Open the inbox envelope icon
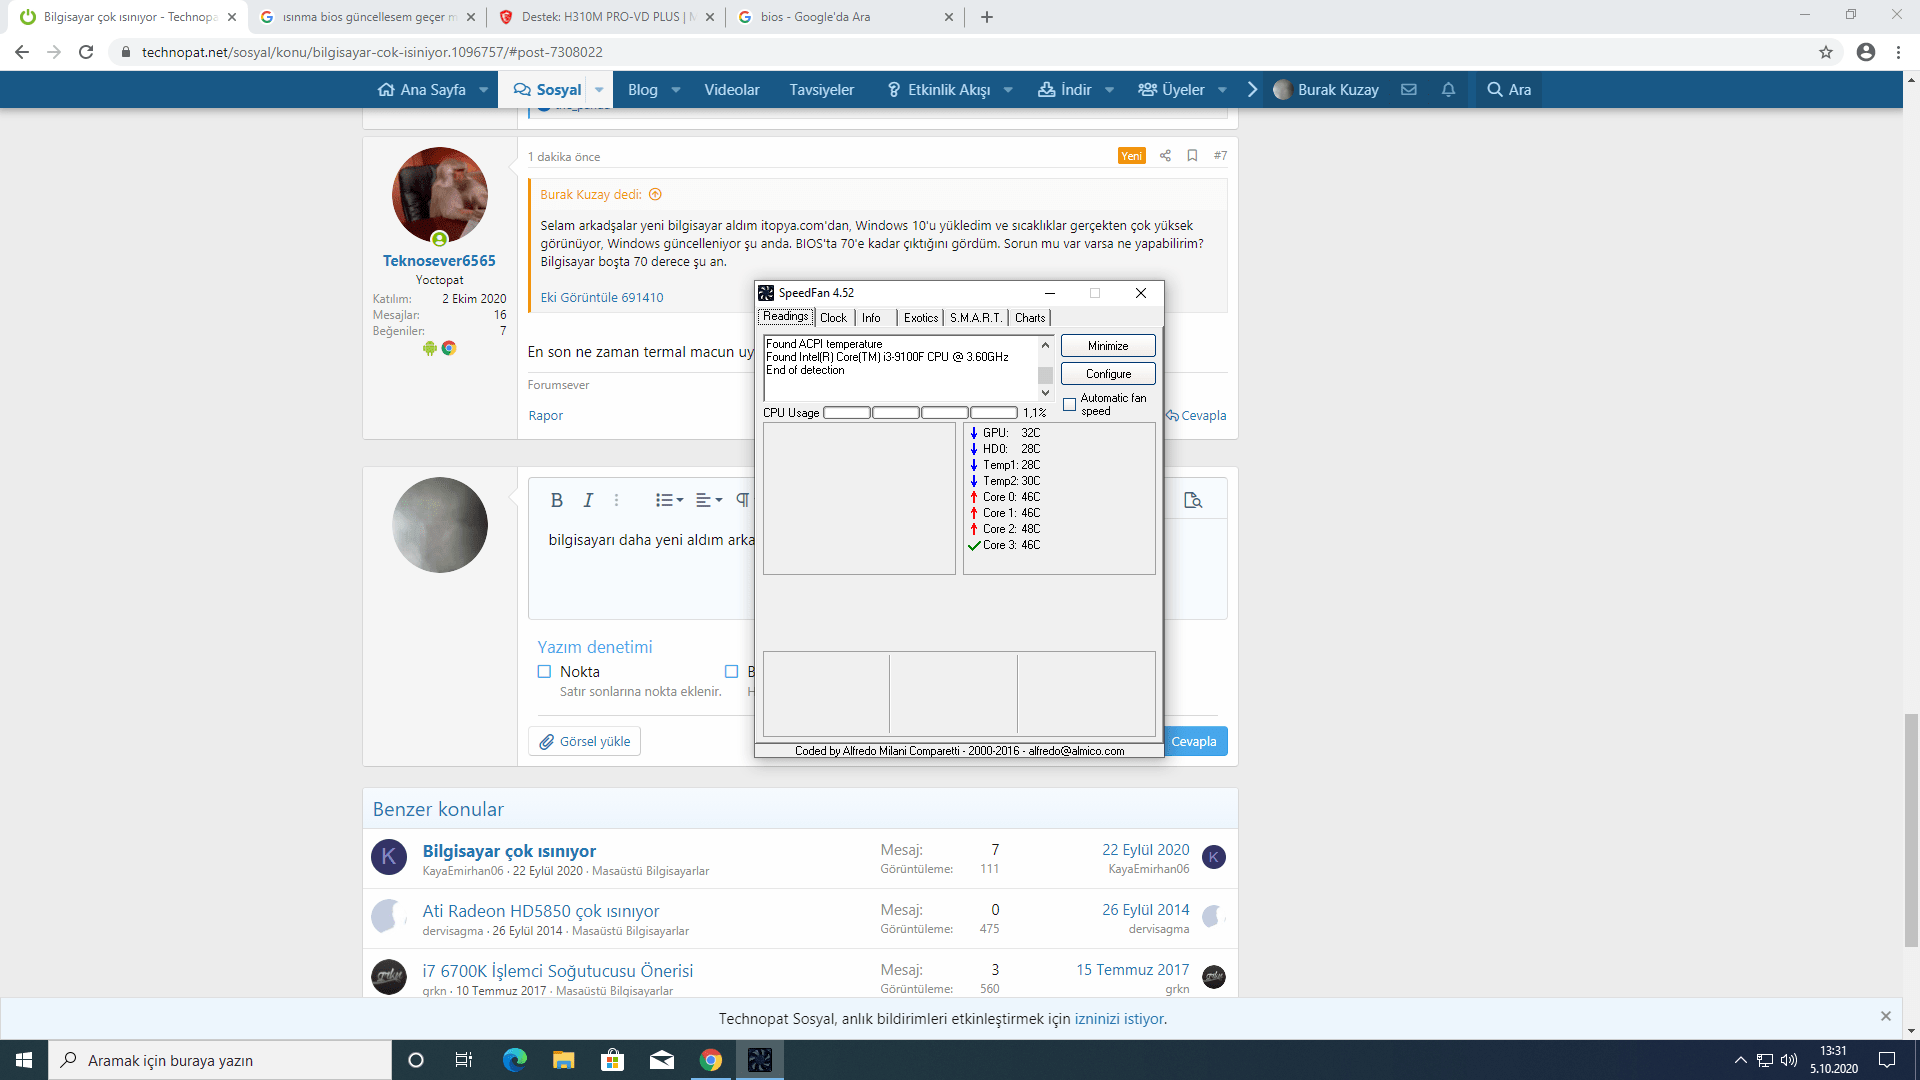Screen dimensions: 1920x1080 1409,90
